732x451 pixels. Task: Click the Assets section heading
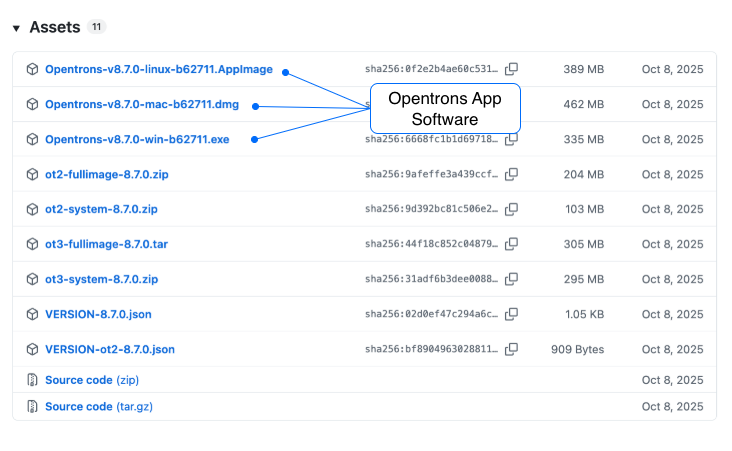pos(55,27)
